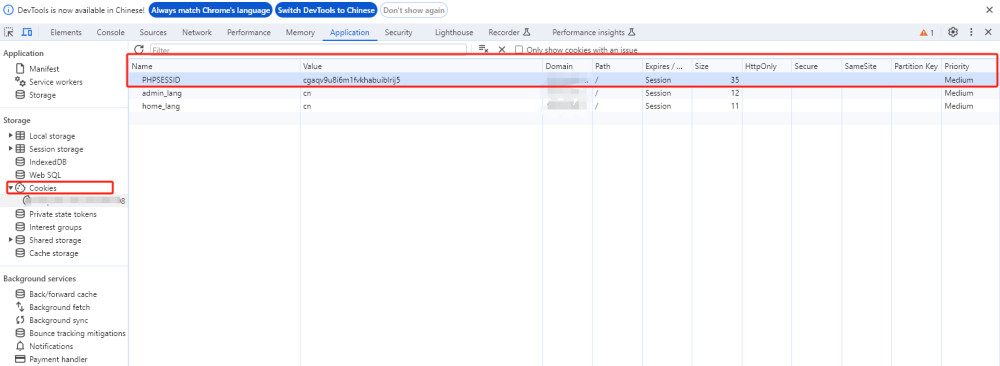Switch to the Memory tab
The height and width of the screenshot is (366, 1000).
point(300,33)
